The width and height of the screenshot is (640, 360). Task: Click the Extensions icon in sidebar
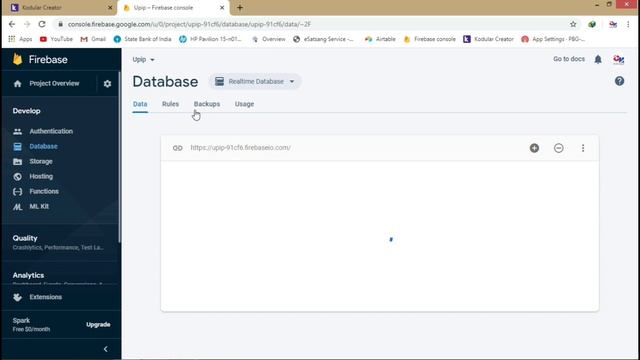pyautogui.click(x=18, y=297)
